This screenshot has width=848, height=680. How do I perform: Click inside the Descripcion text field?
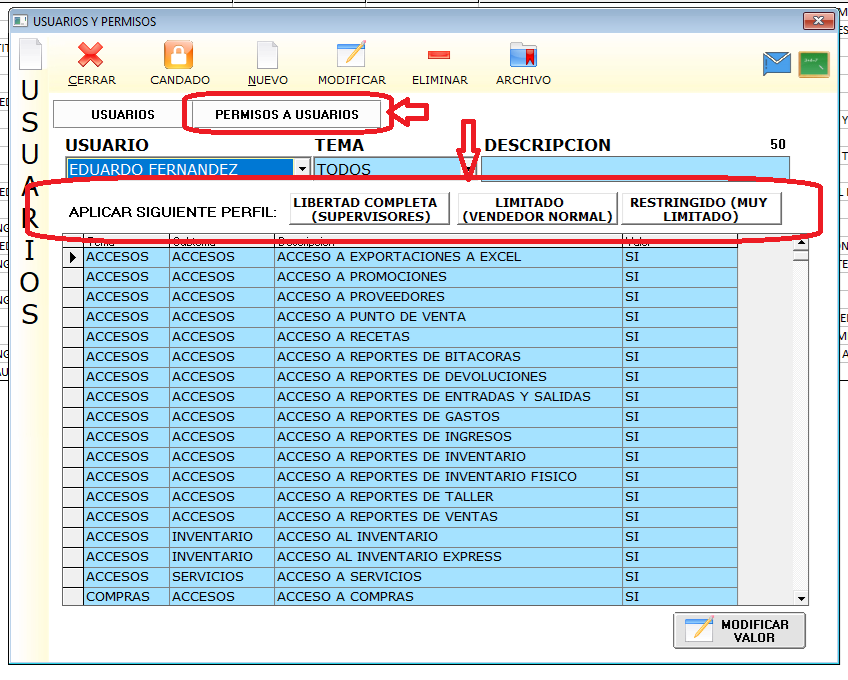click(x=635, y=169)
